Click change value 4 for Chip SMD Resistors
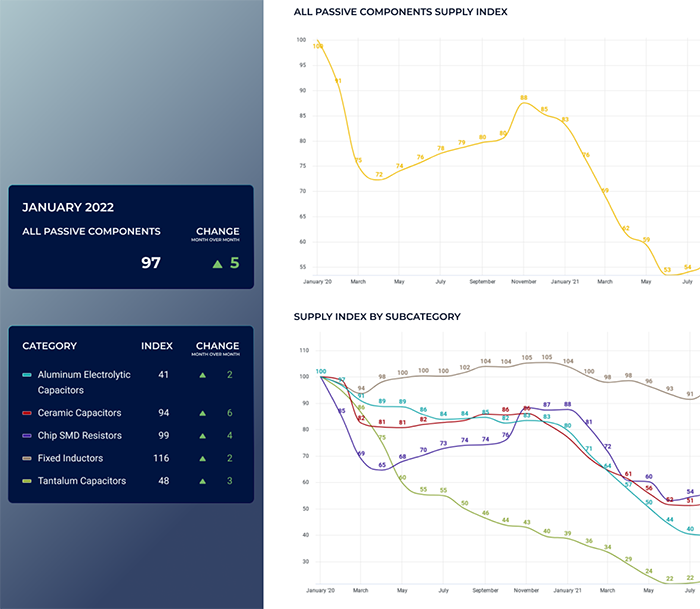Image resolution: width=700 pixels, height=609 pixels. click(x=229, y=436)
